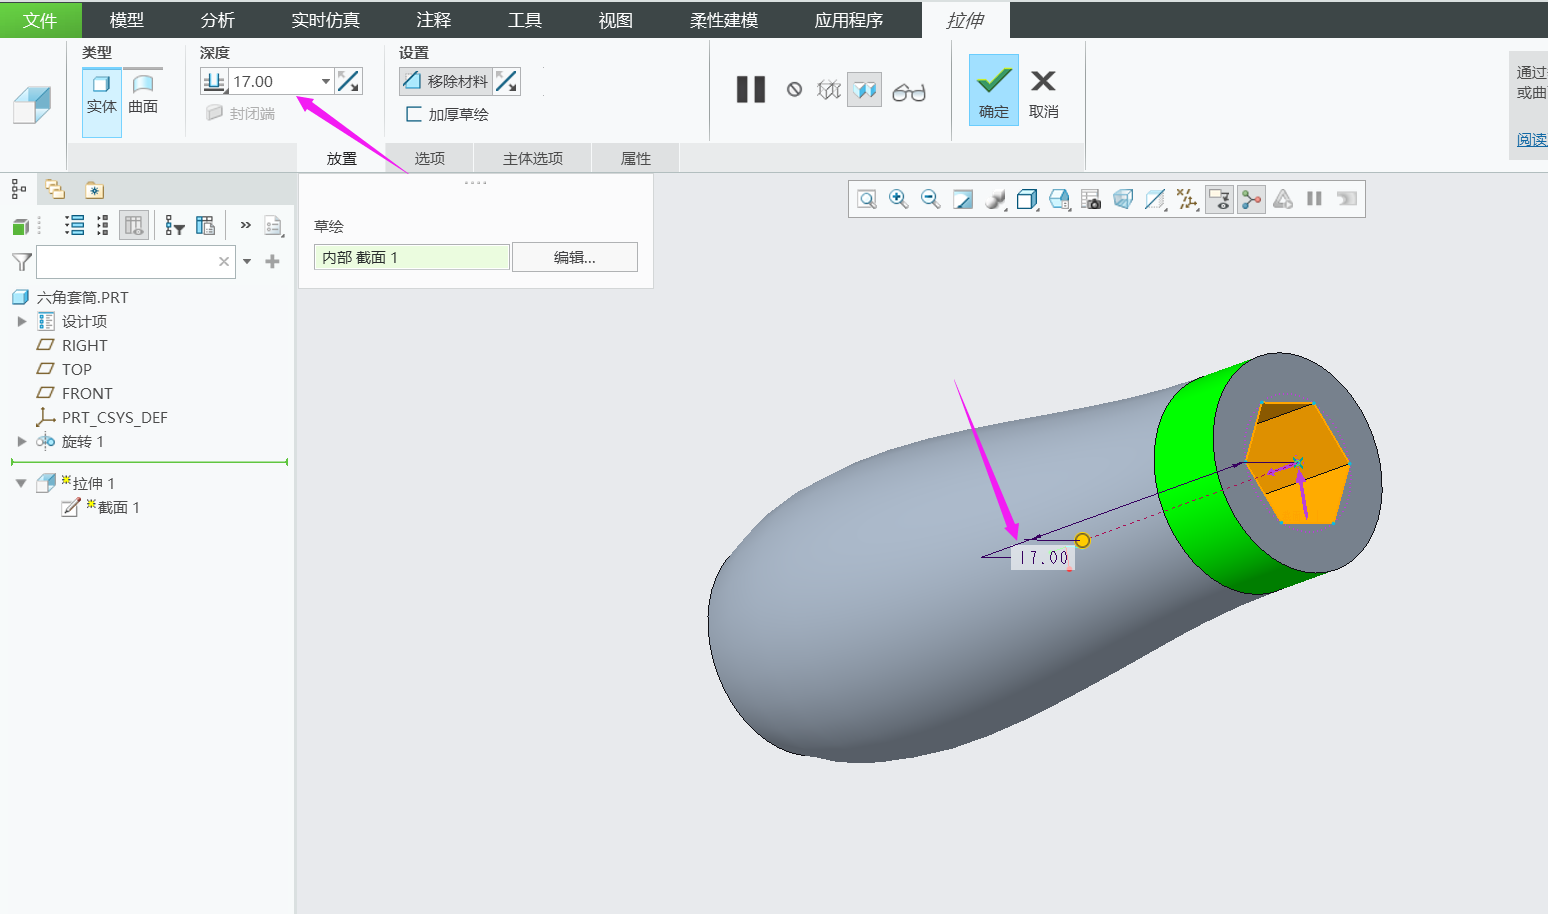Click the view manager cube icon
Image resolution: width=1548 pixels, height=914 pixels.
(1059, 199)
